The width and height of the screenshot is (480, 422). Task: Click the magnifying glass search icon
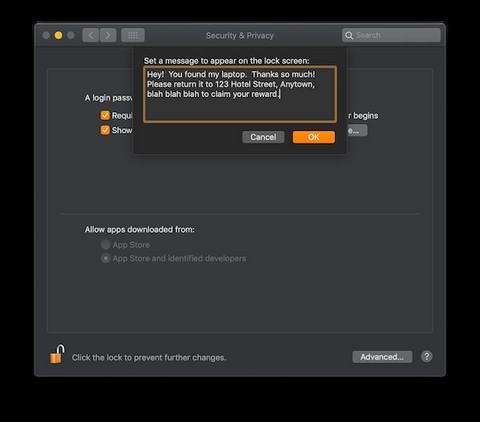click(349, 35)
